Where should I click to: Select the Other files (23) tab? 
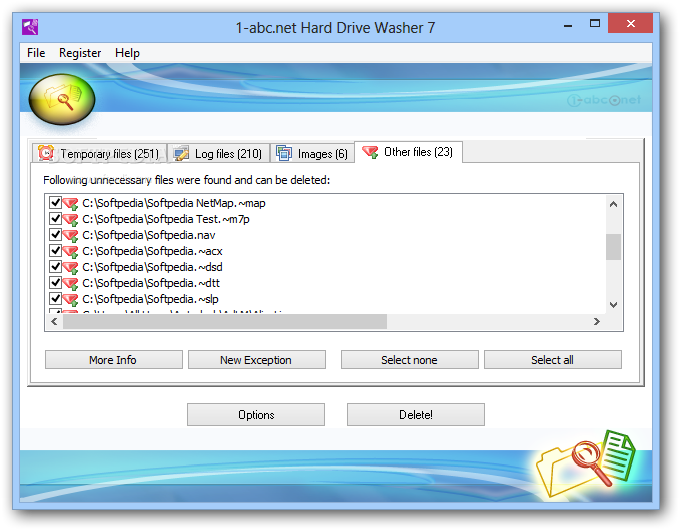tap(408, 152)
